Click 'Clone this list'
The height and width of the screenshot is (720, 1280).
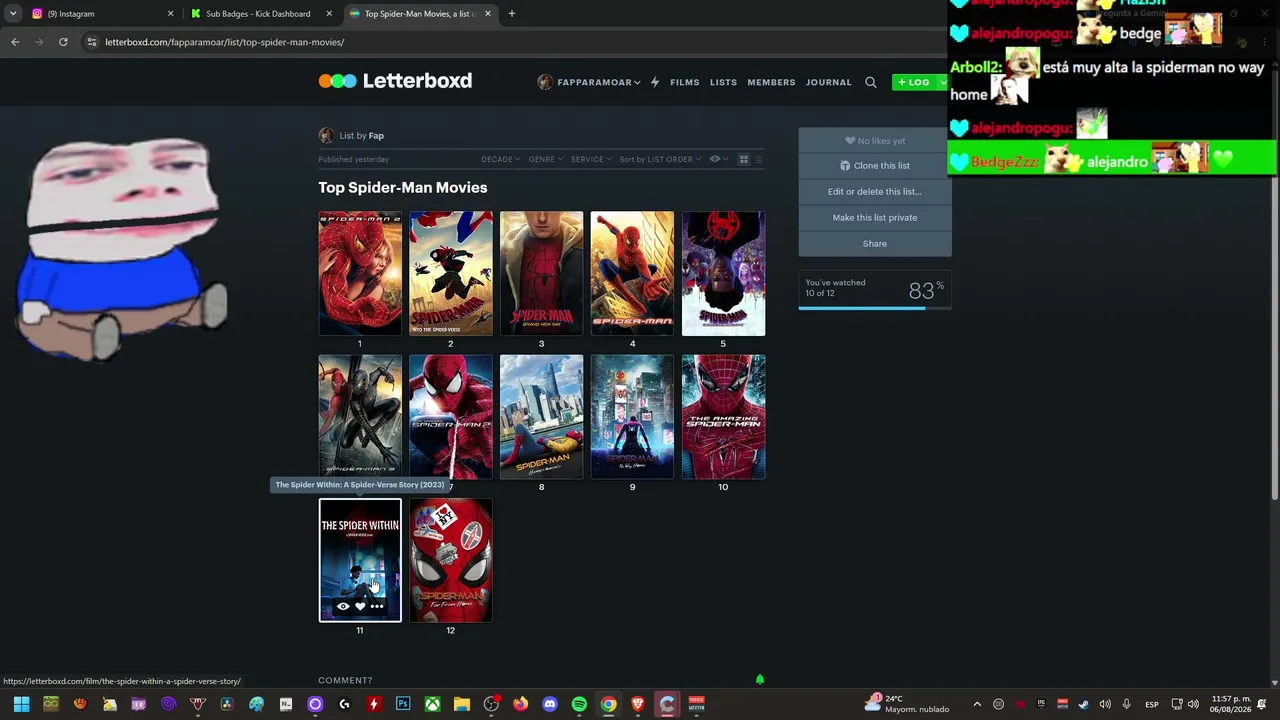(875, 166)
